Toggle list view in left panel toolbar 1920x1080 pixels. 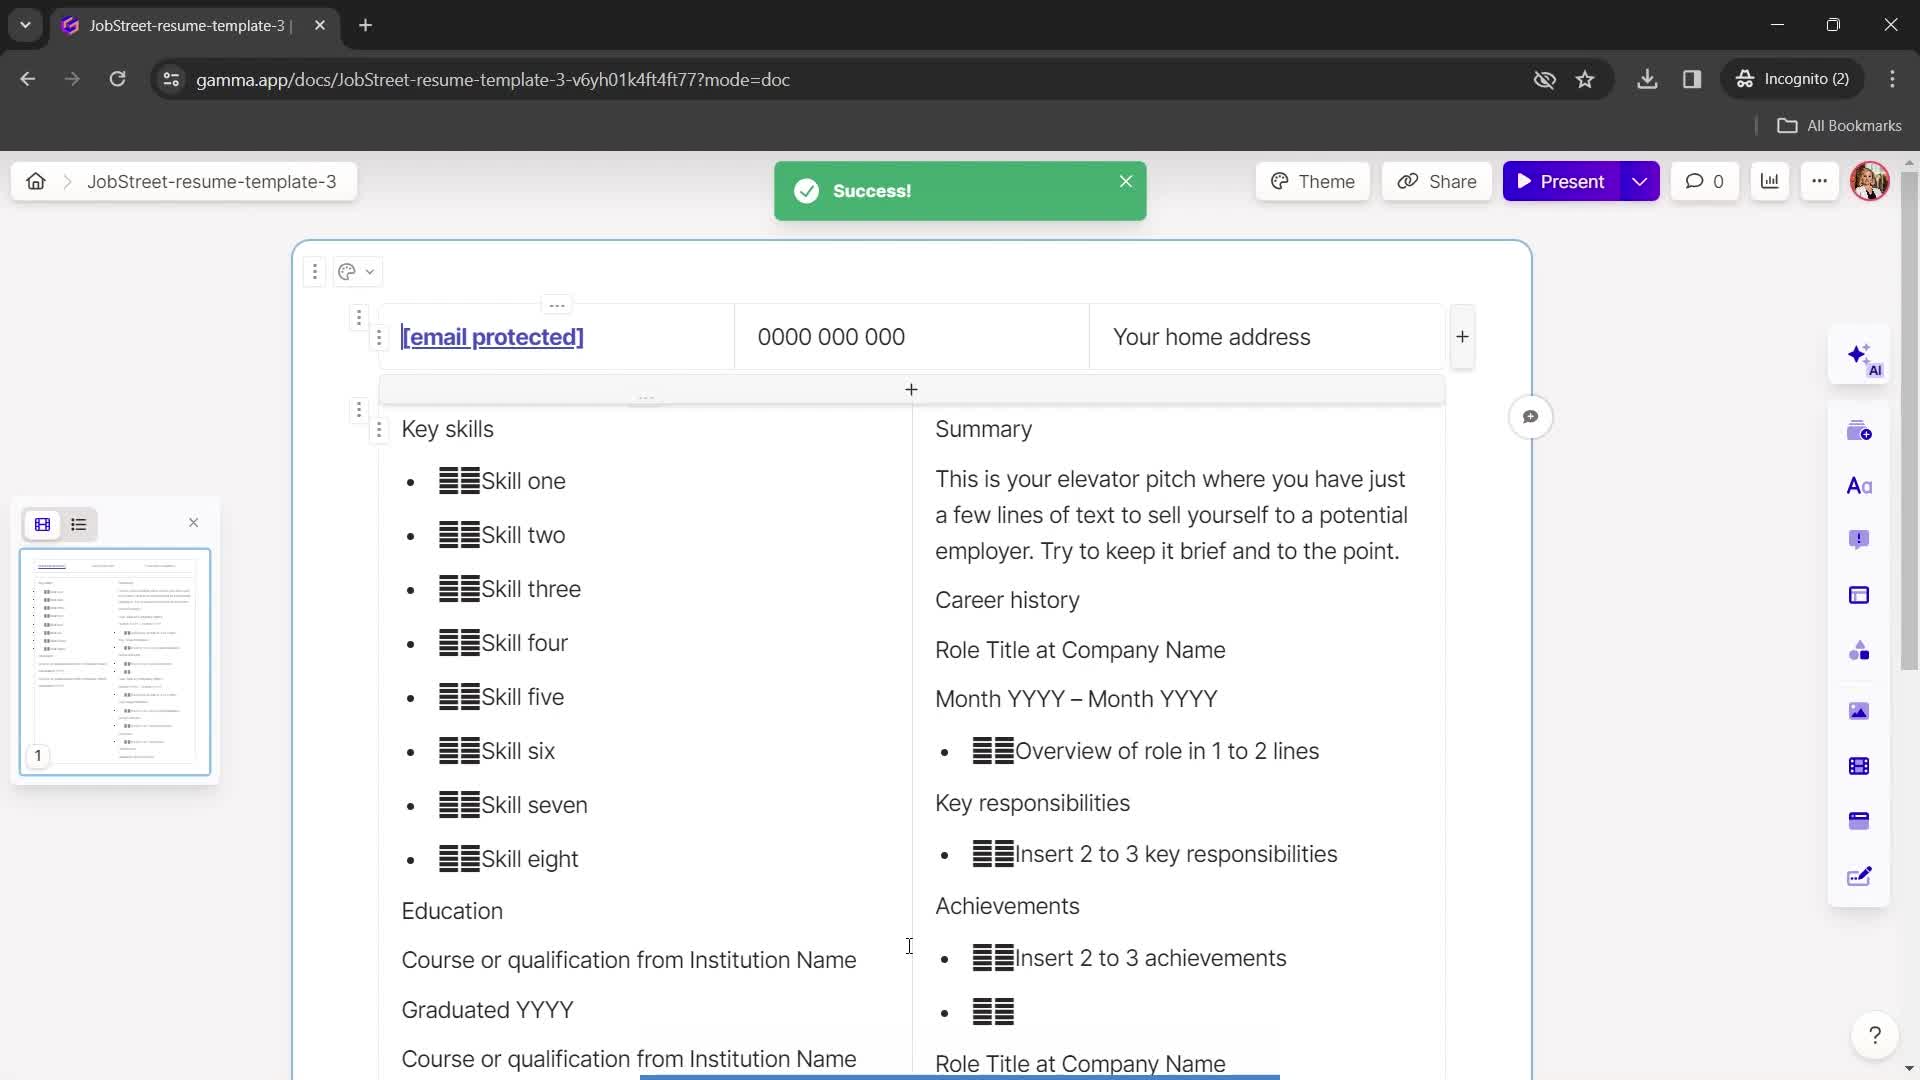78,524
